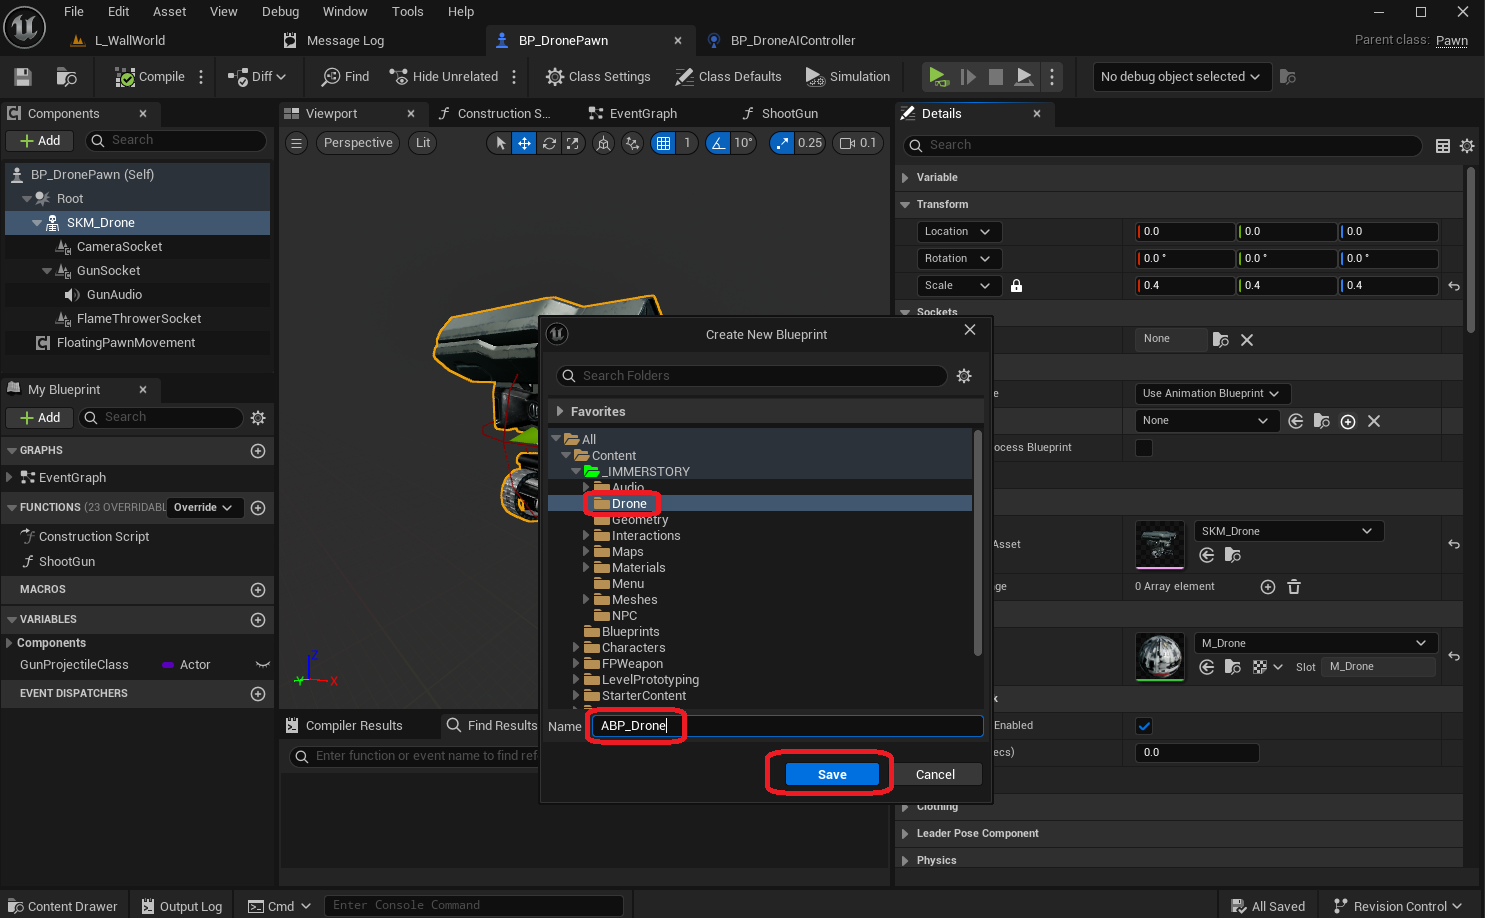
Task: Select the Interactions folder in dialog
Action: click(646, 536)
